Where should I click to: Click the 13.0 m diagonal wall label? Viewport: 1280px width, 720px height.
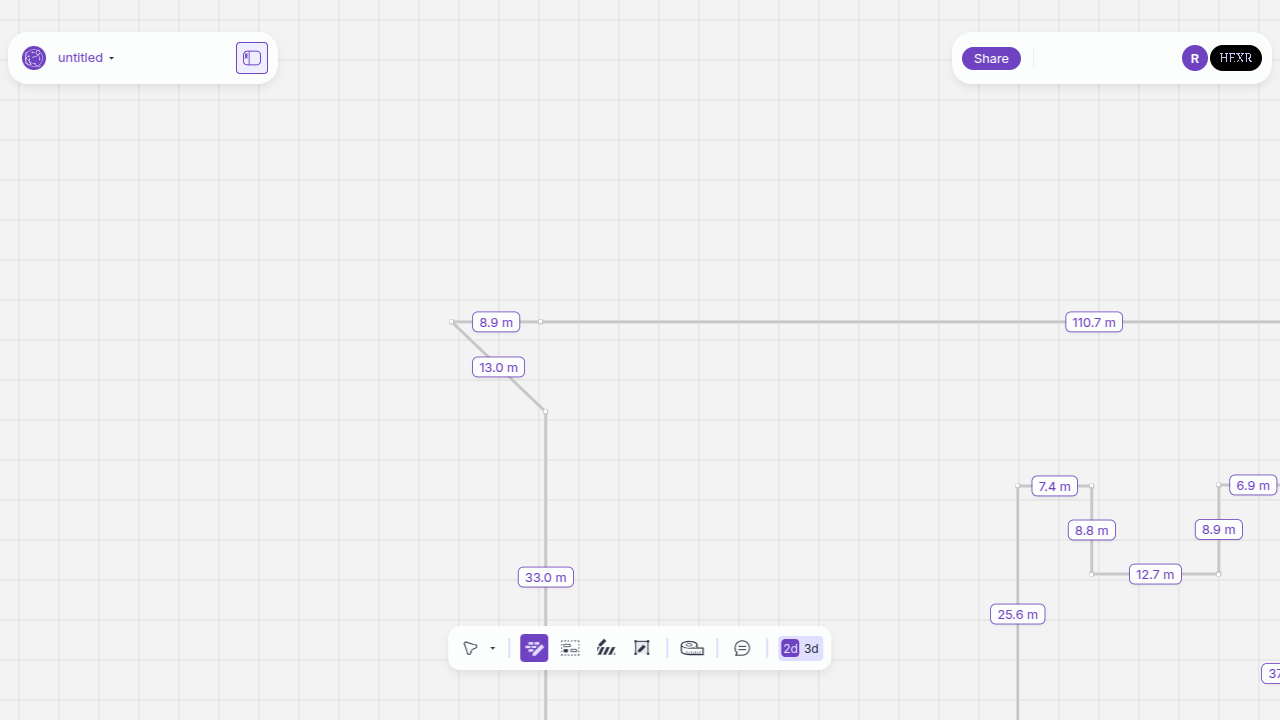(x=498, y=367)
